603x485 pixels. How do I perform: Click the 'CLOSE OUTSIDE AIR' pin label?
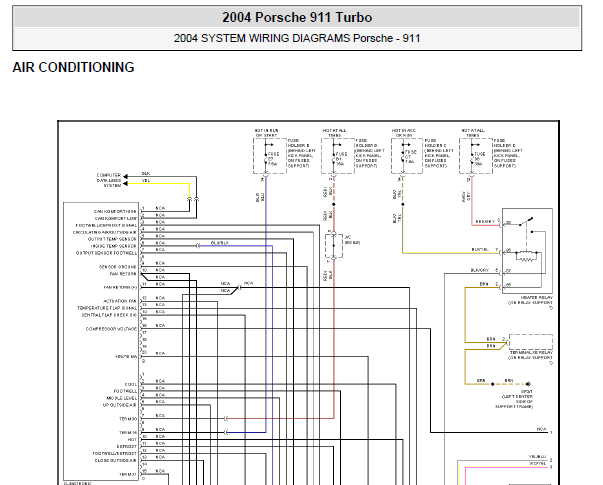point(116,460)
